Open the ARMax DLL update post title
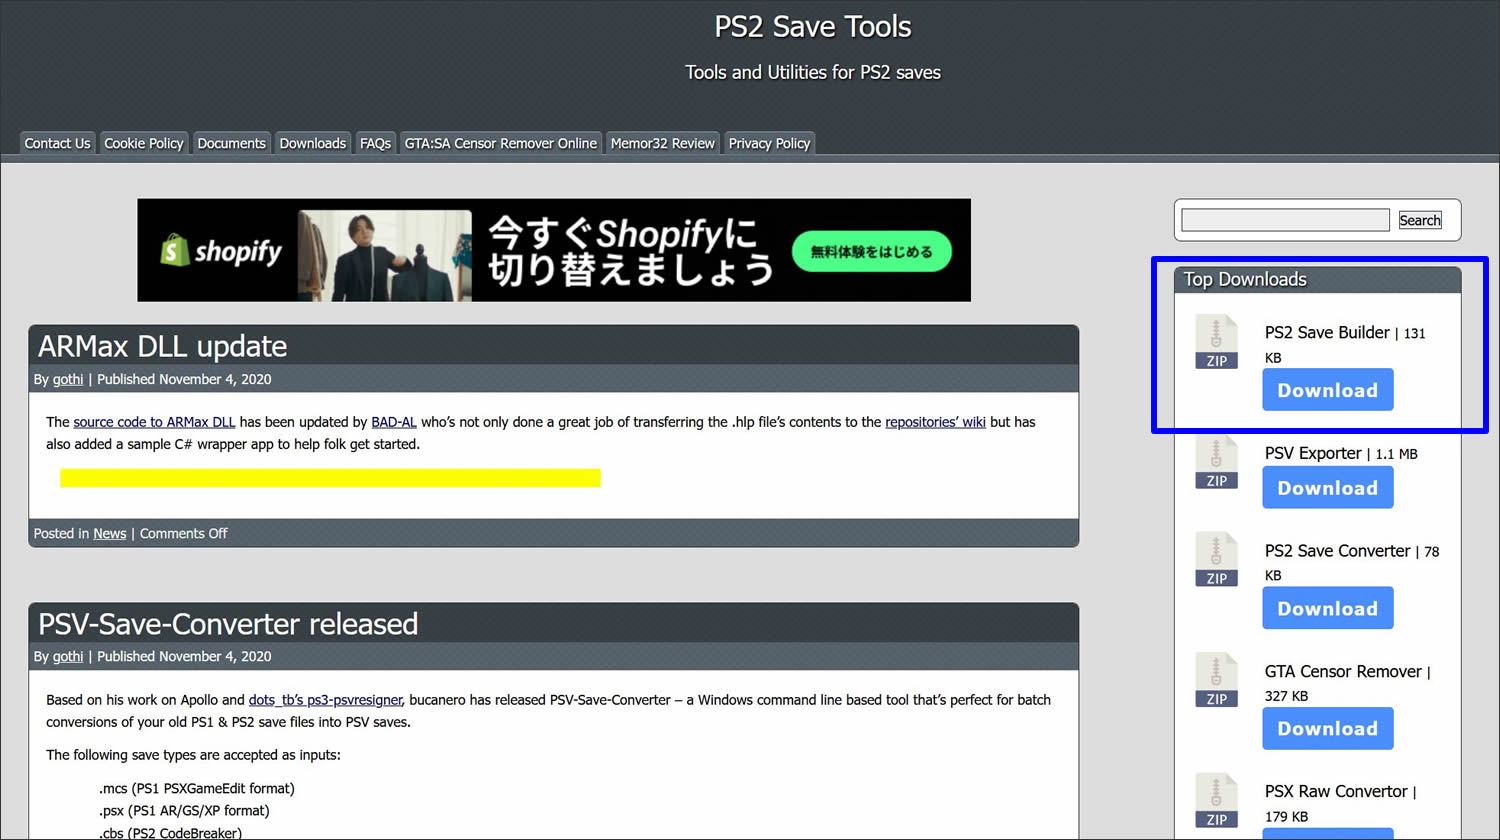This screenshot has height=840, width=1500. tap(162, 346)
